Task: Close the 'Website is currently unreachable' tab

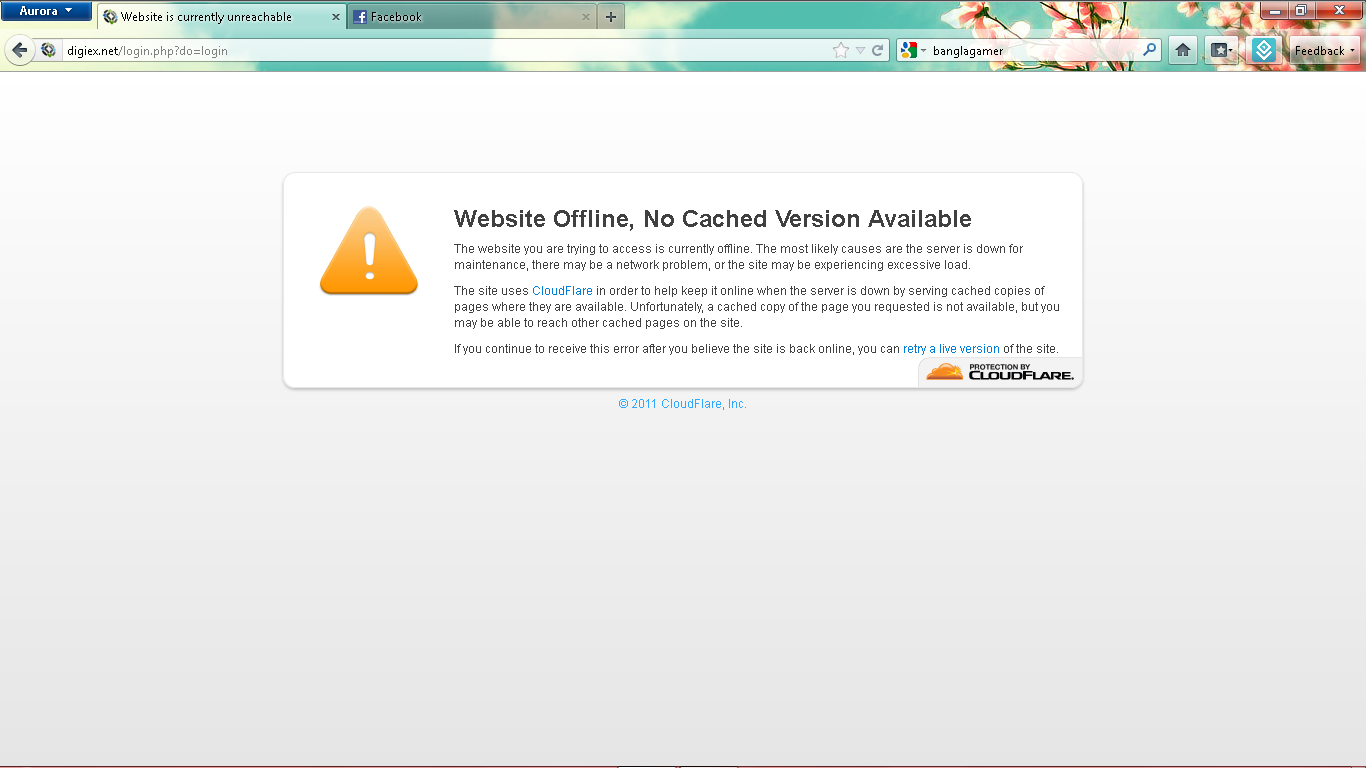Action: 336,17
